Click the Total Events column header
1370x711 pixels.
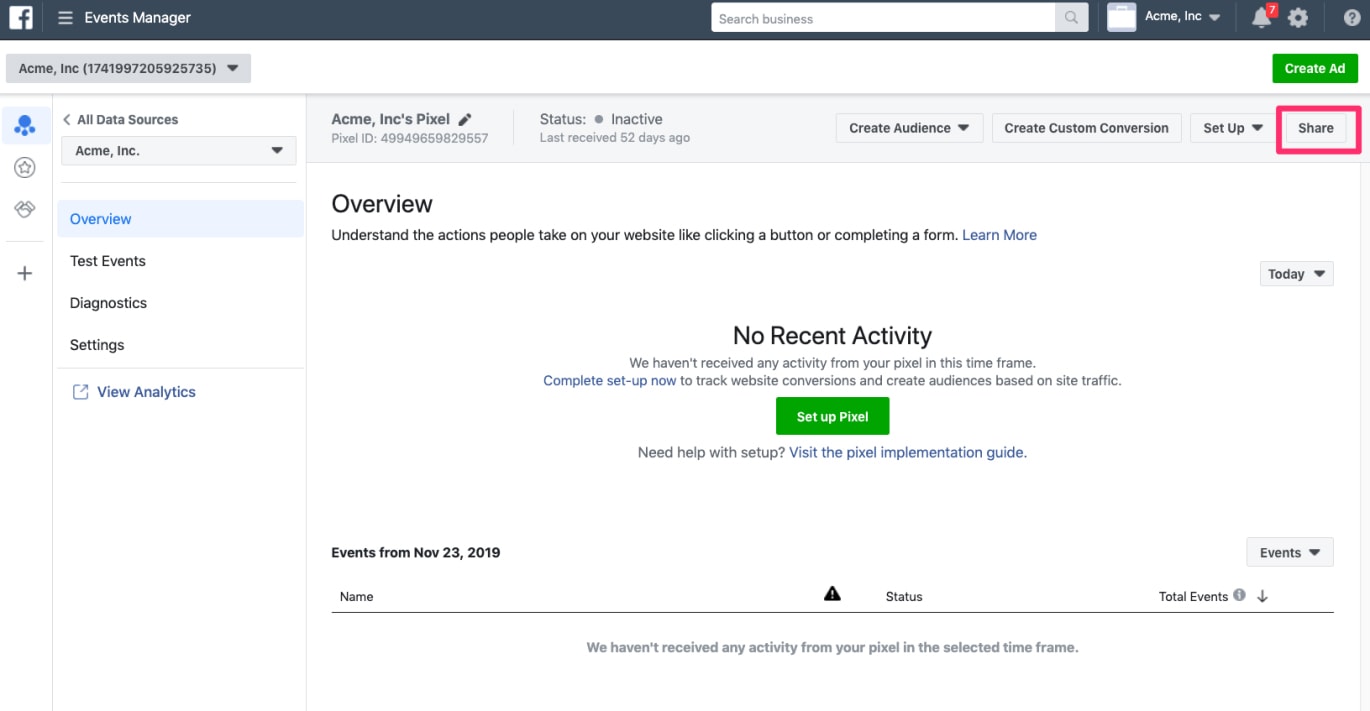(x=1193, y=597)
